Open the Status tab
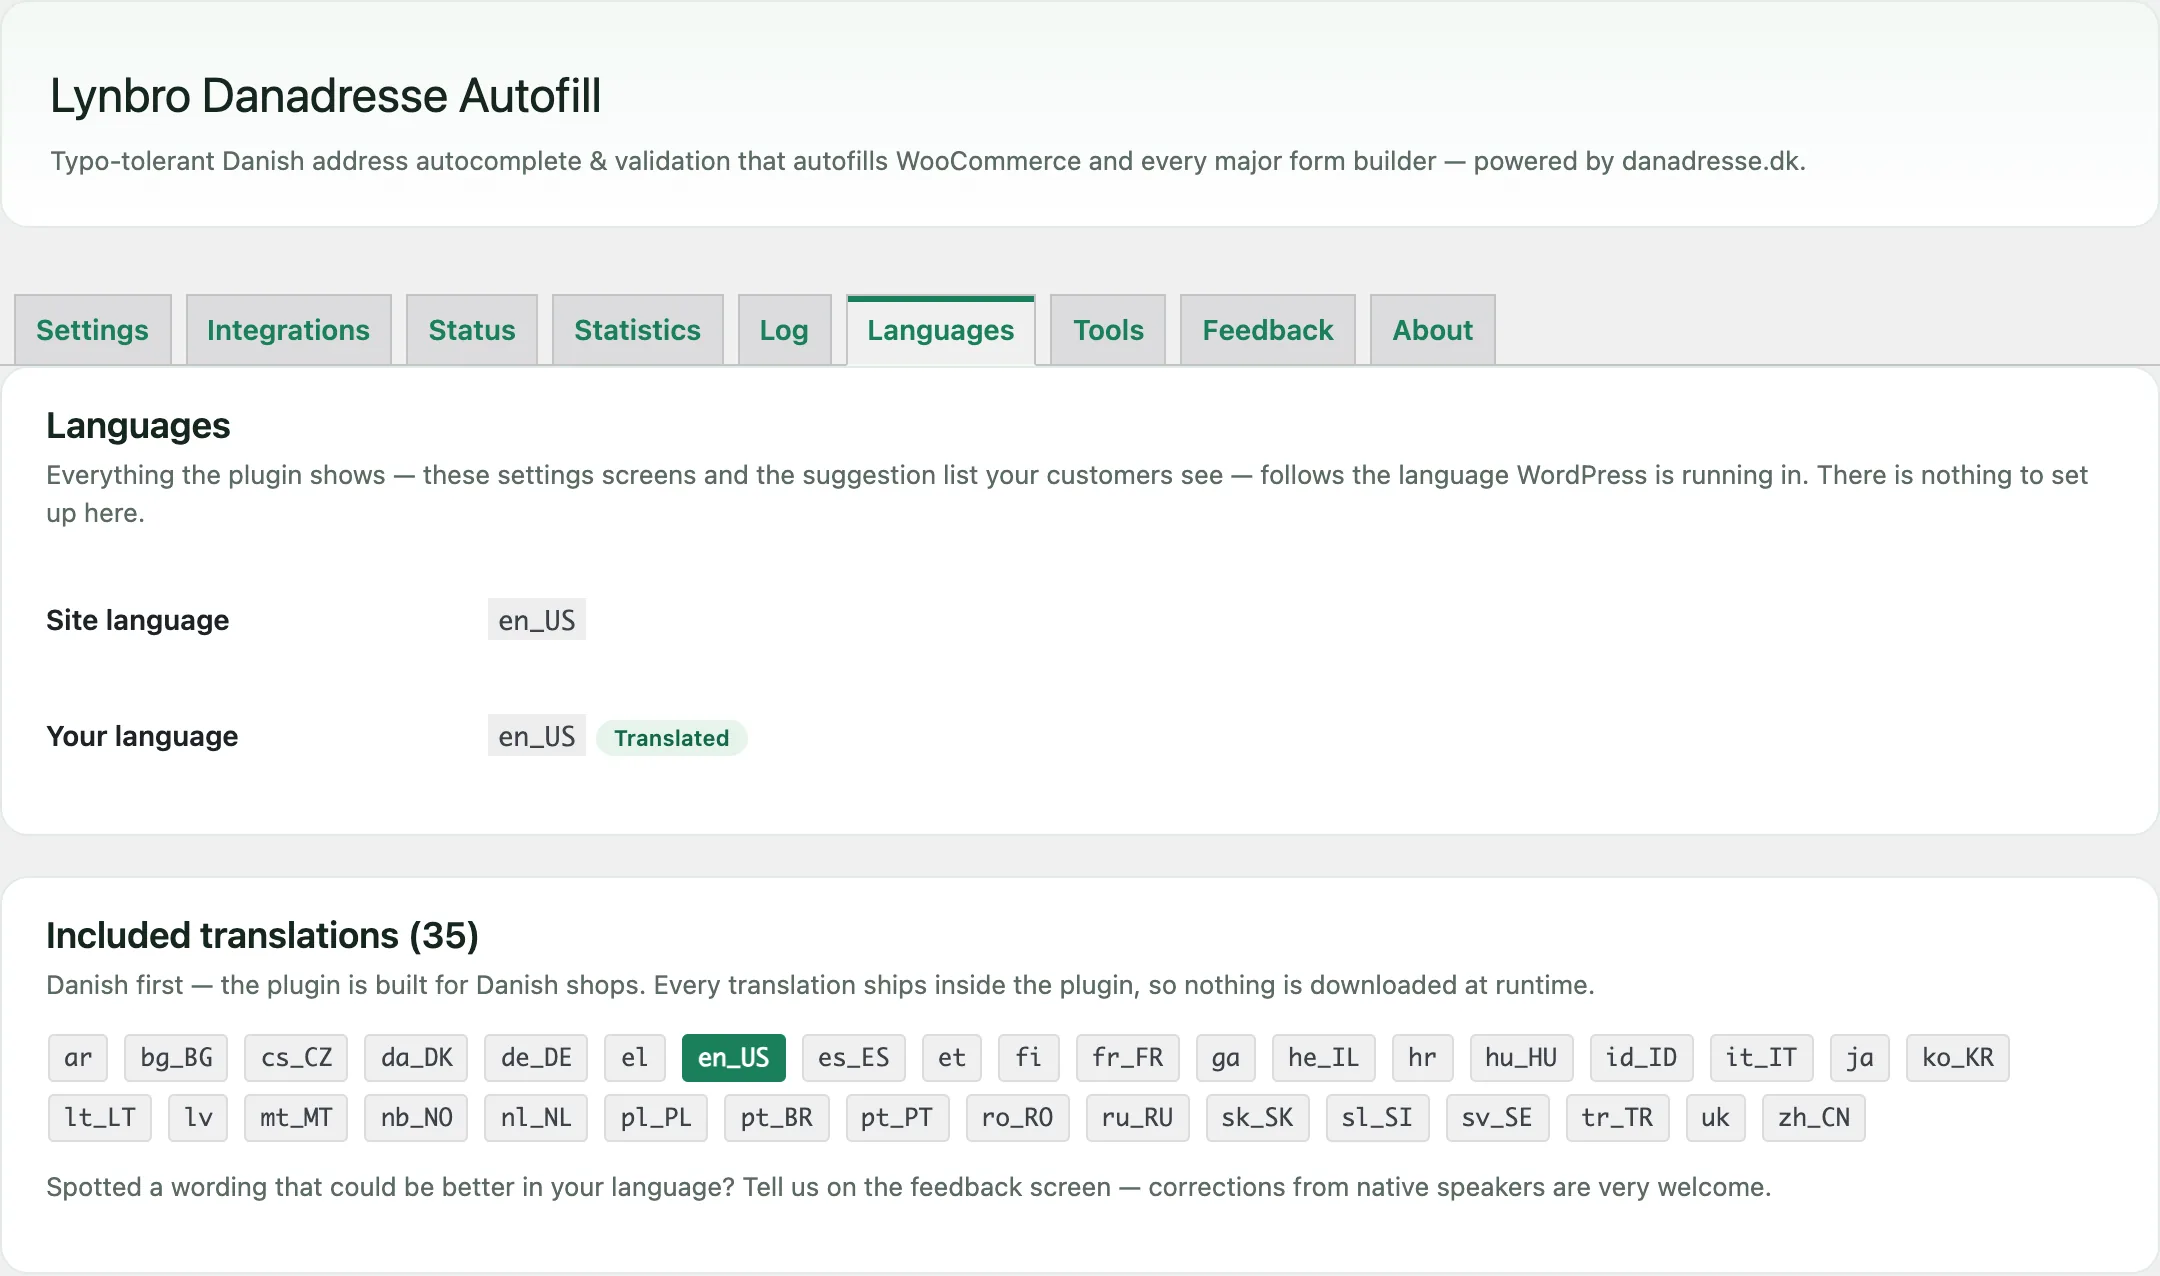The image size is (2160, 1276). pos(472,330)
